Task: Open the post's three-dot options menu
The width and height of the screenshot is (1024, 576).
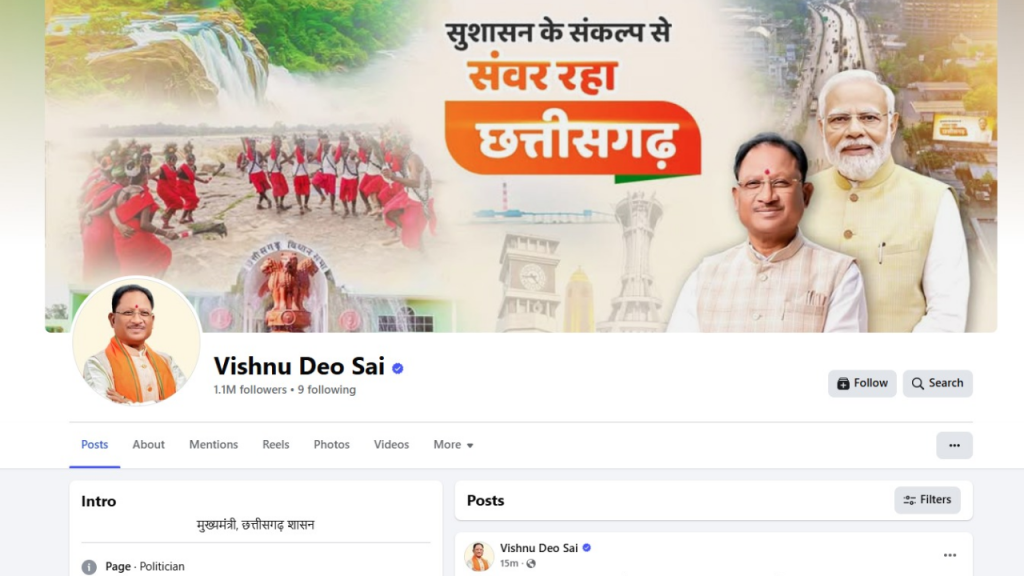Action: (x=950, y=555)
